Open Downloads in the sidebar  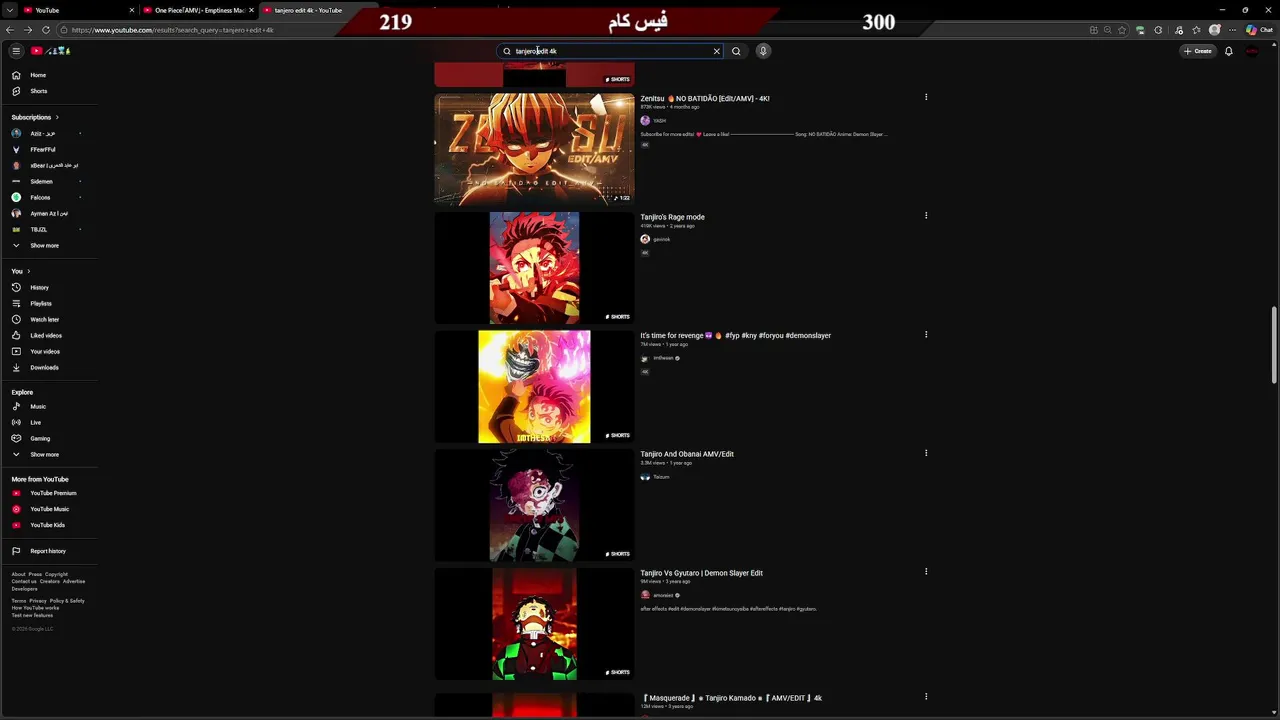click(x=48, y=367)
